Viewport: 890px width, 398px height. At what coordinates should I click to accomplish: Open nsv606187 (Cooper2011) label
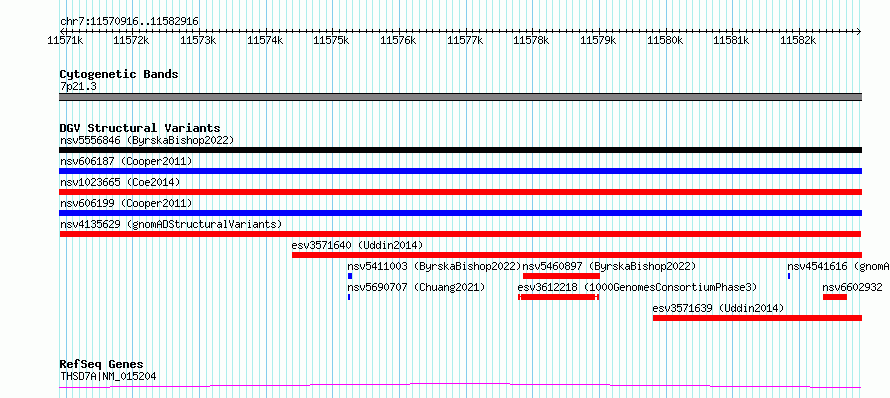(x=126, y=161)
